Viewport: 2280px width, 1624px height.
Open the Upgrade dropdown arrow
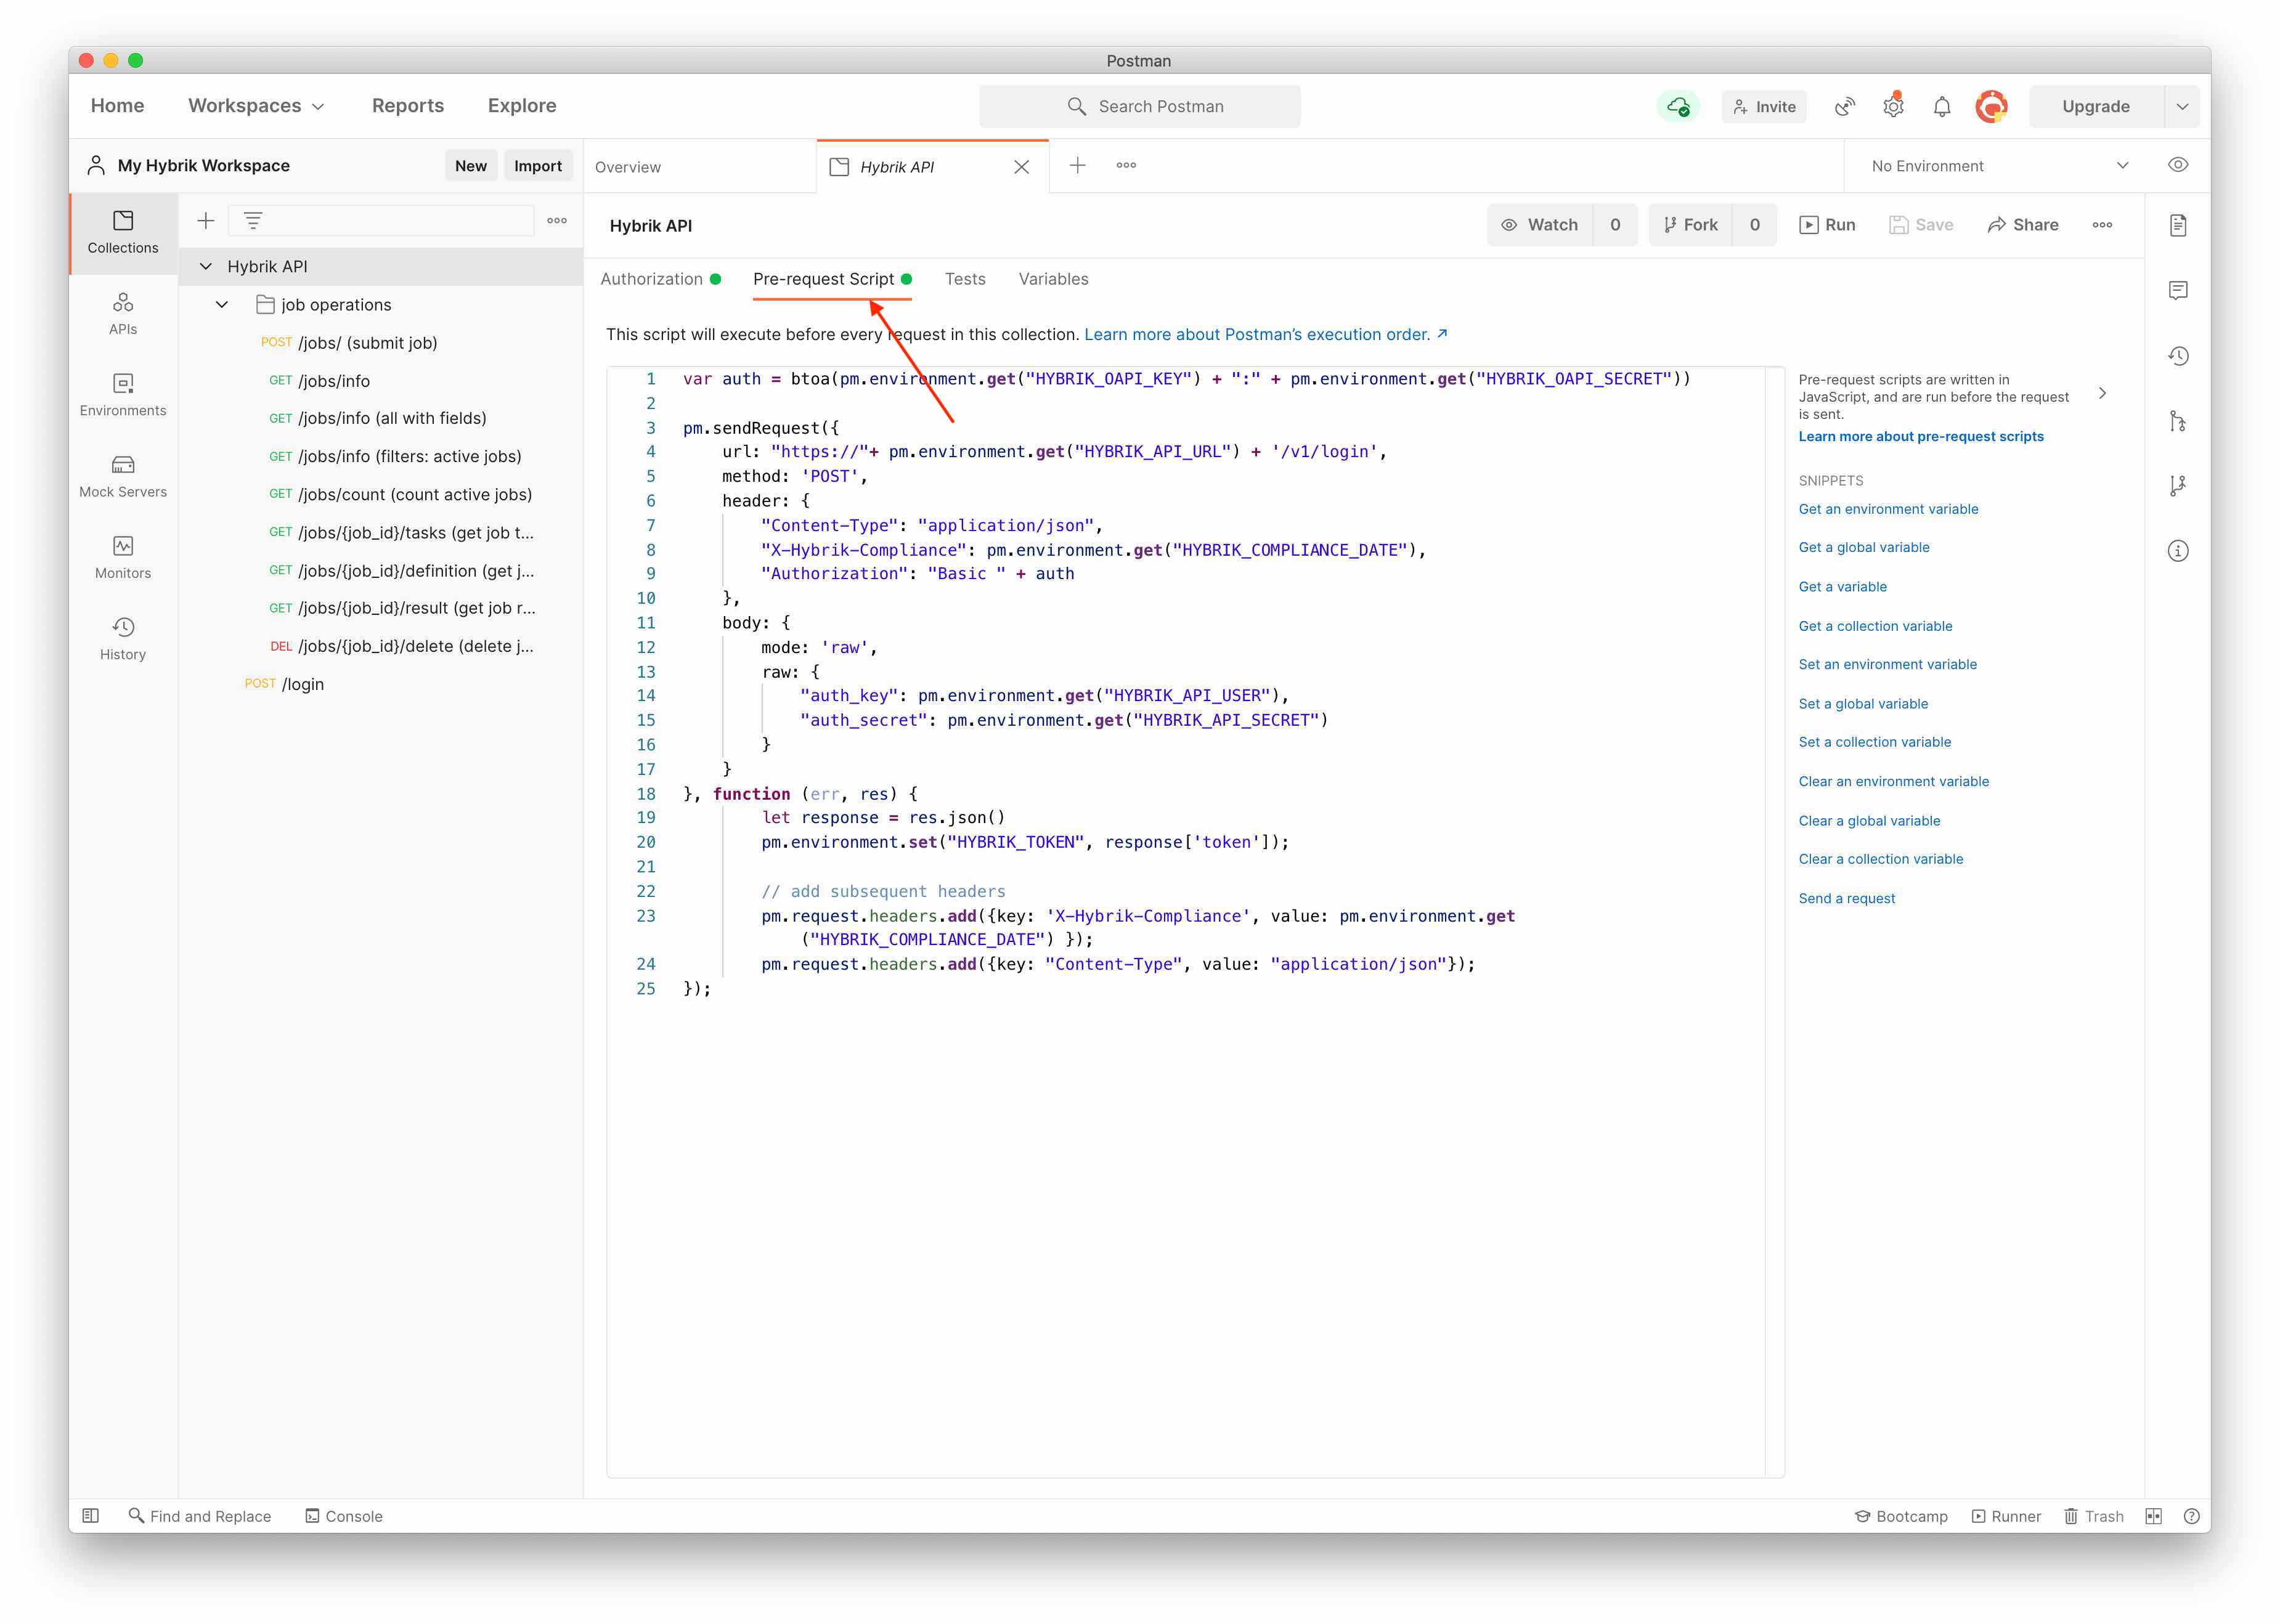pyautogui.click(x=2182, y=106)
